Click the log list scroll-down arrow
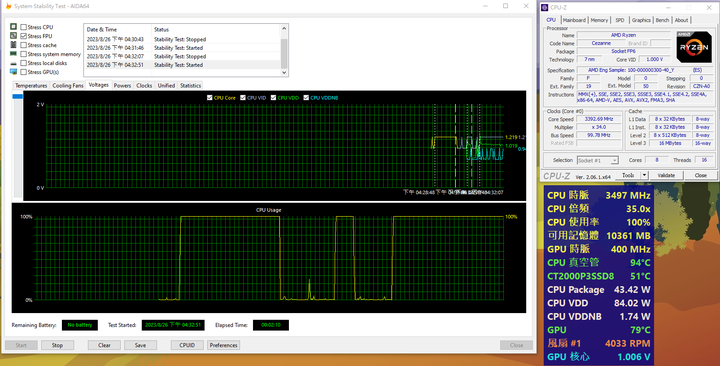The width and height of the screenshot is (720, 366). pyautogui.click(x=284, y=72)
